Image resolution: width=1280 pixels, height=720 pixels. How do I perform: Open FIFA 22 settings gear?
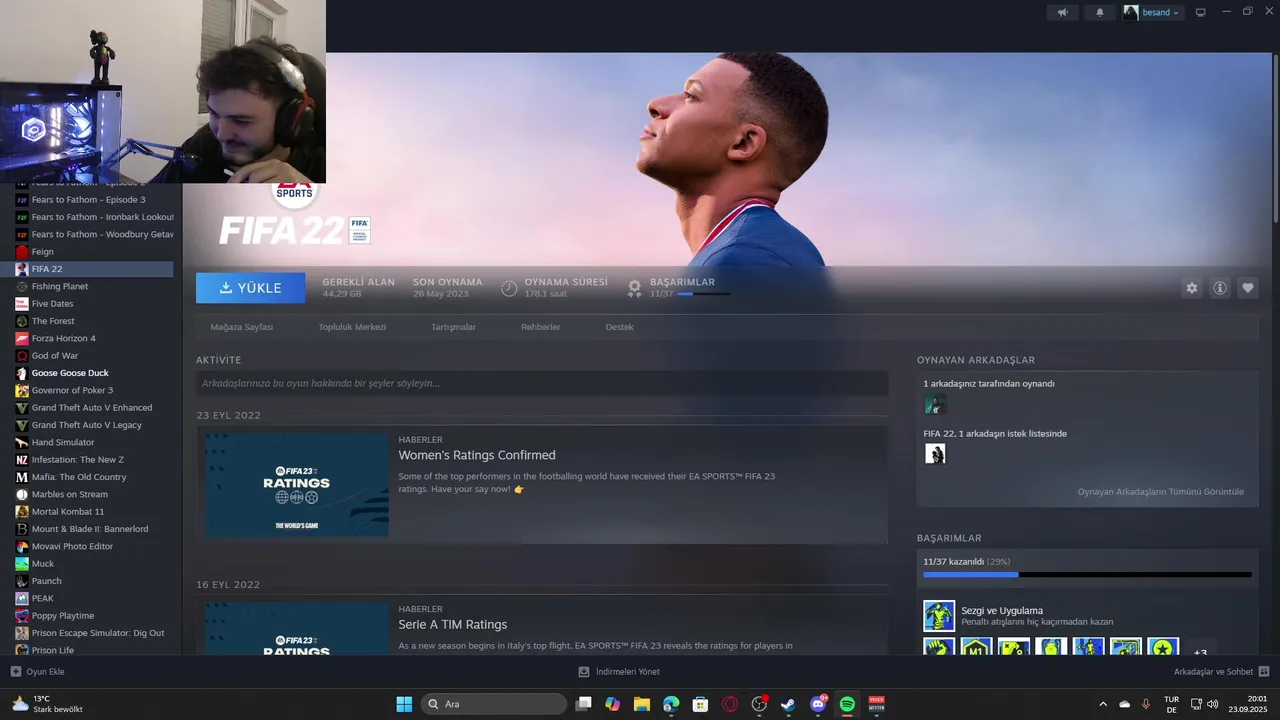[x=1192, y=288]
